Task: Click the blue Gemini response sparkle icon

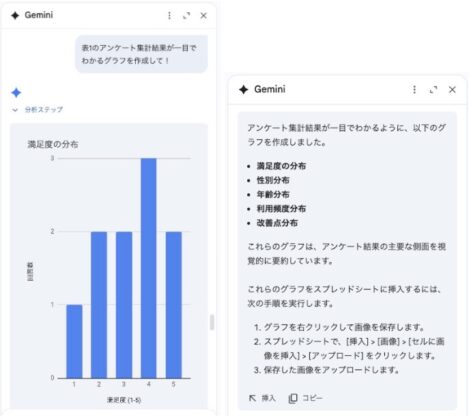Action: 16,92
